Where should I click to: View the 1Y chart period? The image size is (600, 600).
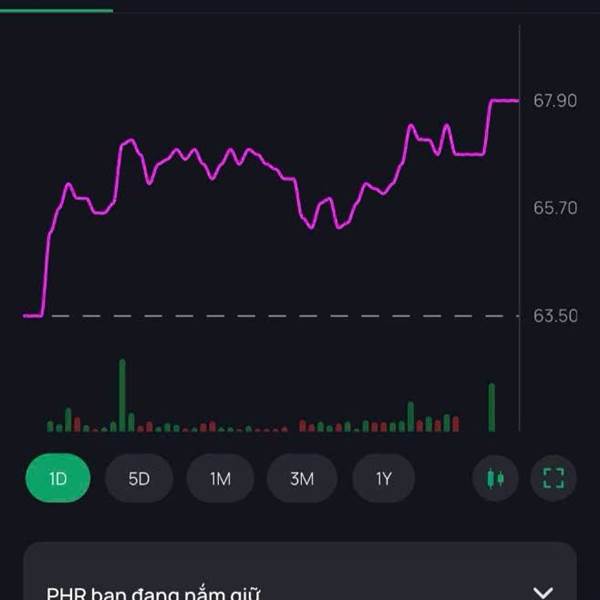pos(384,478)
